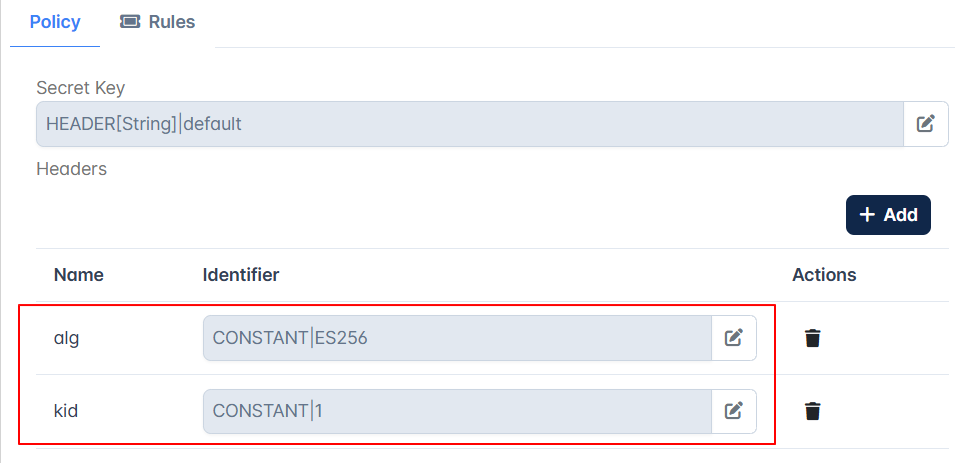Viewport: 955px width, 463px height.
Task: Open the Rules tab
Action: (157, 23)
